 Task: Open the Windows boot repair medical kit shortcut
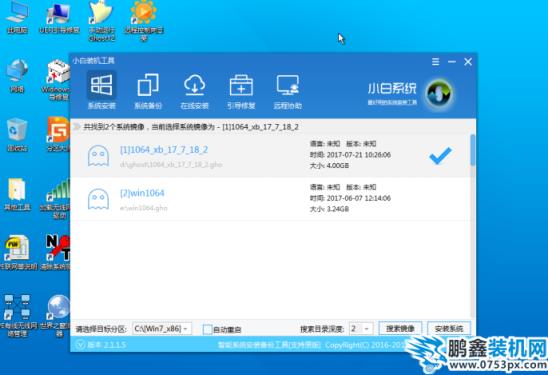point(56,80)
